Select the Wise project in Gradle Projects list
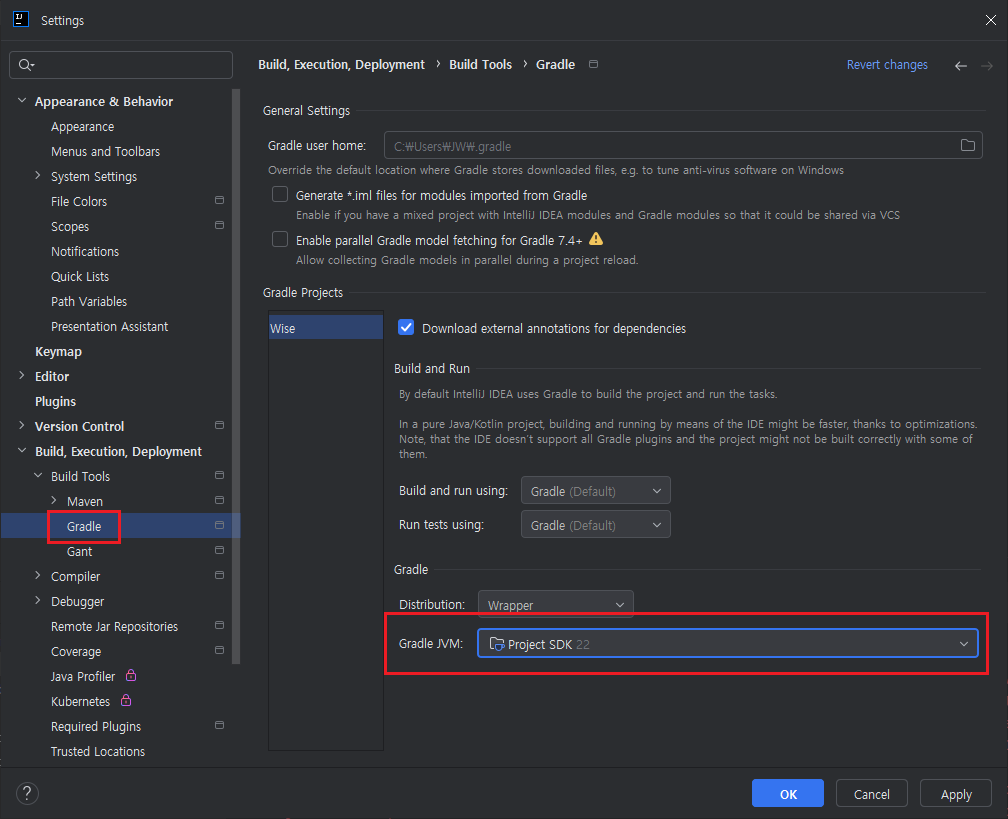Viewport: 1008px width, 819px height. pyautogui.click(x=283, y=328)
